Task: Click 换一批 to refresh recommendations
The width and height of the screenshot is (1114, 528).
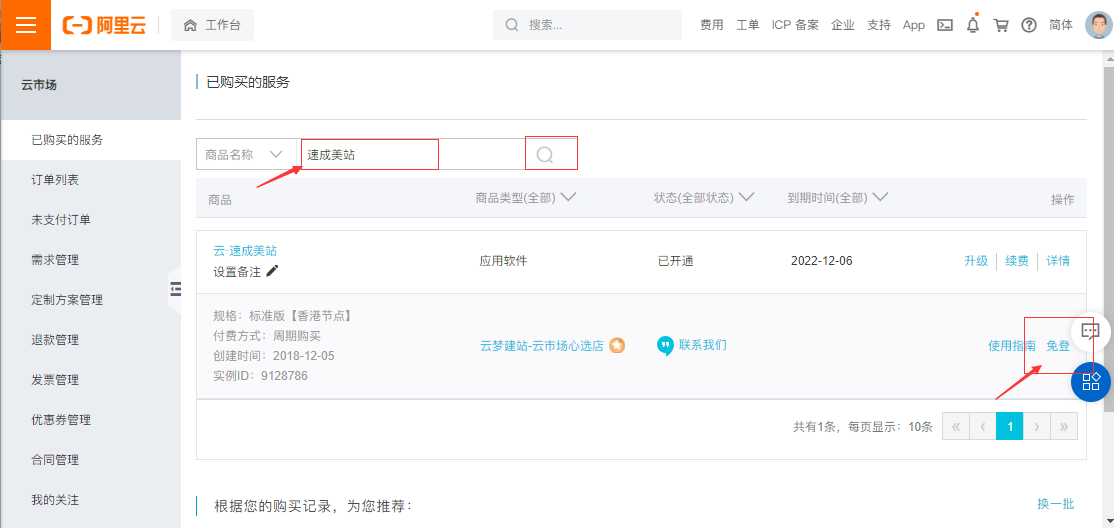Action: pos(1056,504)
